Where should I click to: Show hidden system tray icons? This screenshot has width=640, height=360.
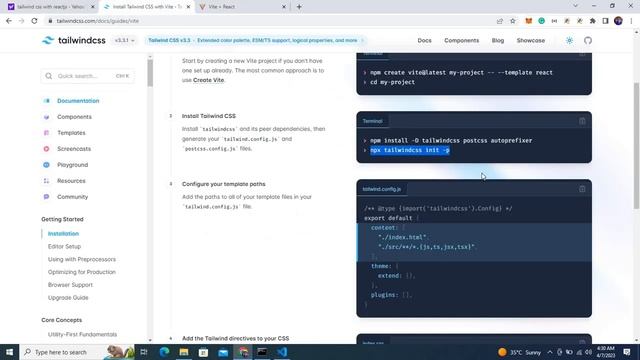click(550, 352)
